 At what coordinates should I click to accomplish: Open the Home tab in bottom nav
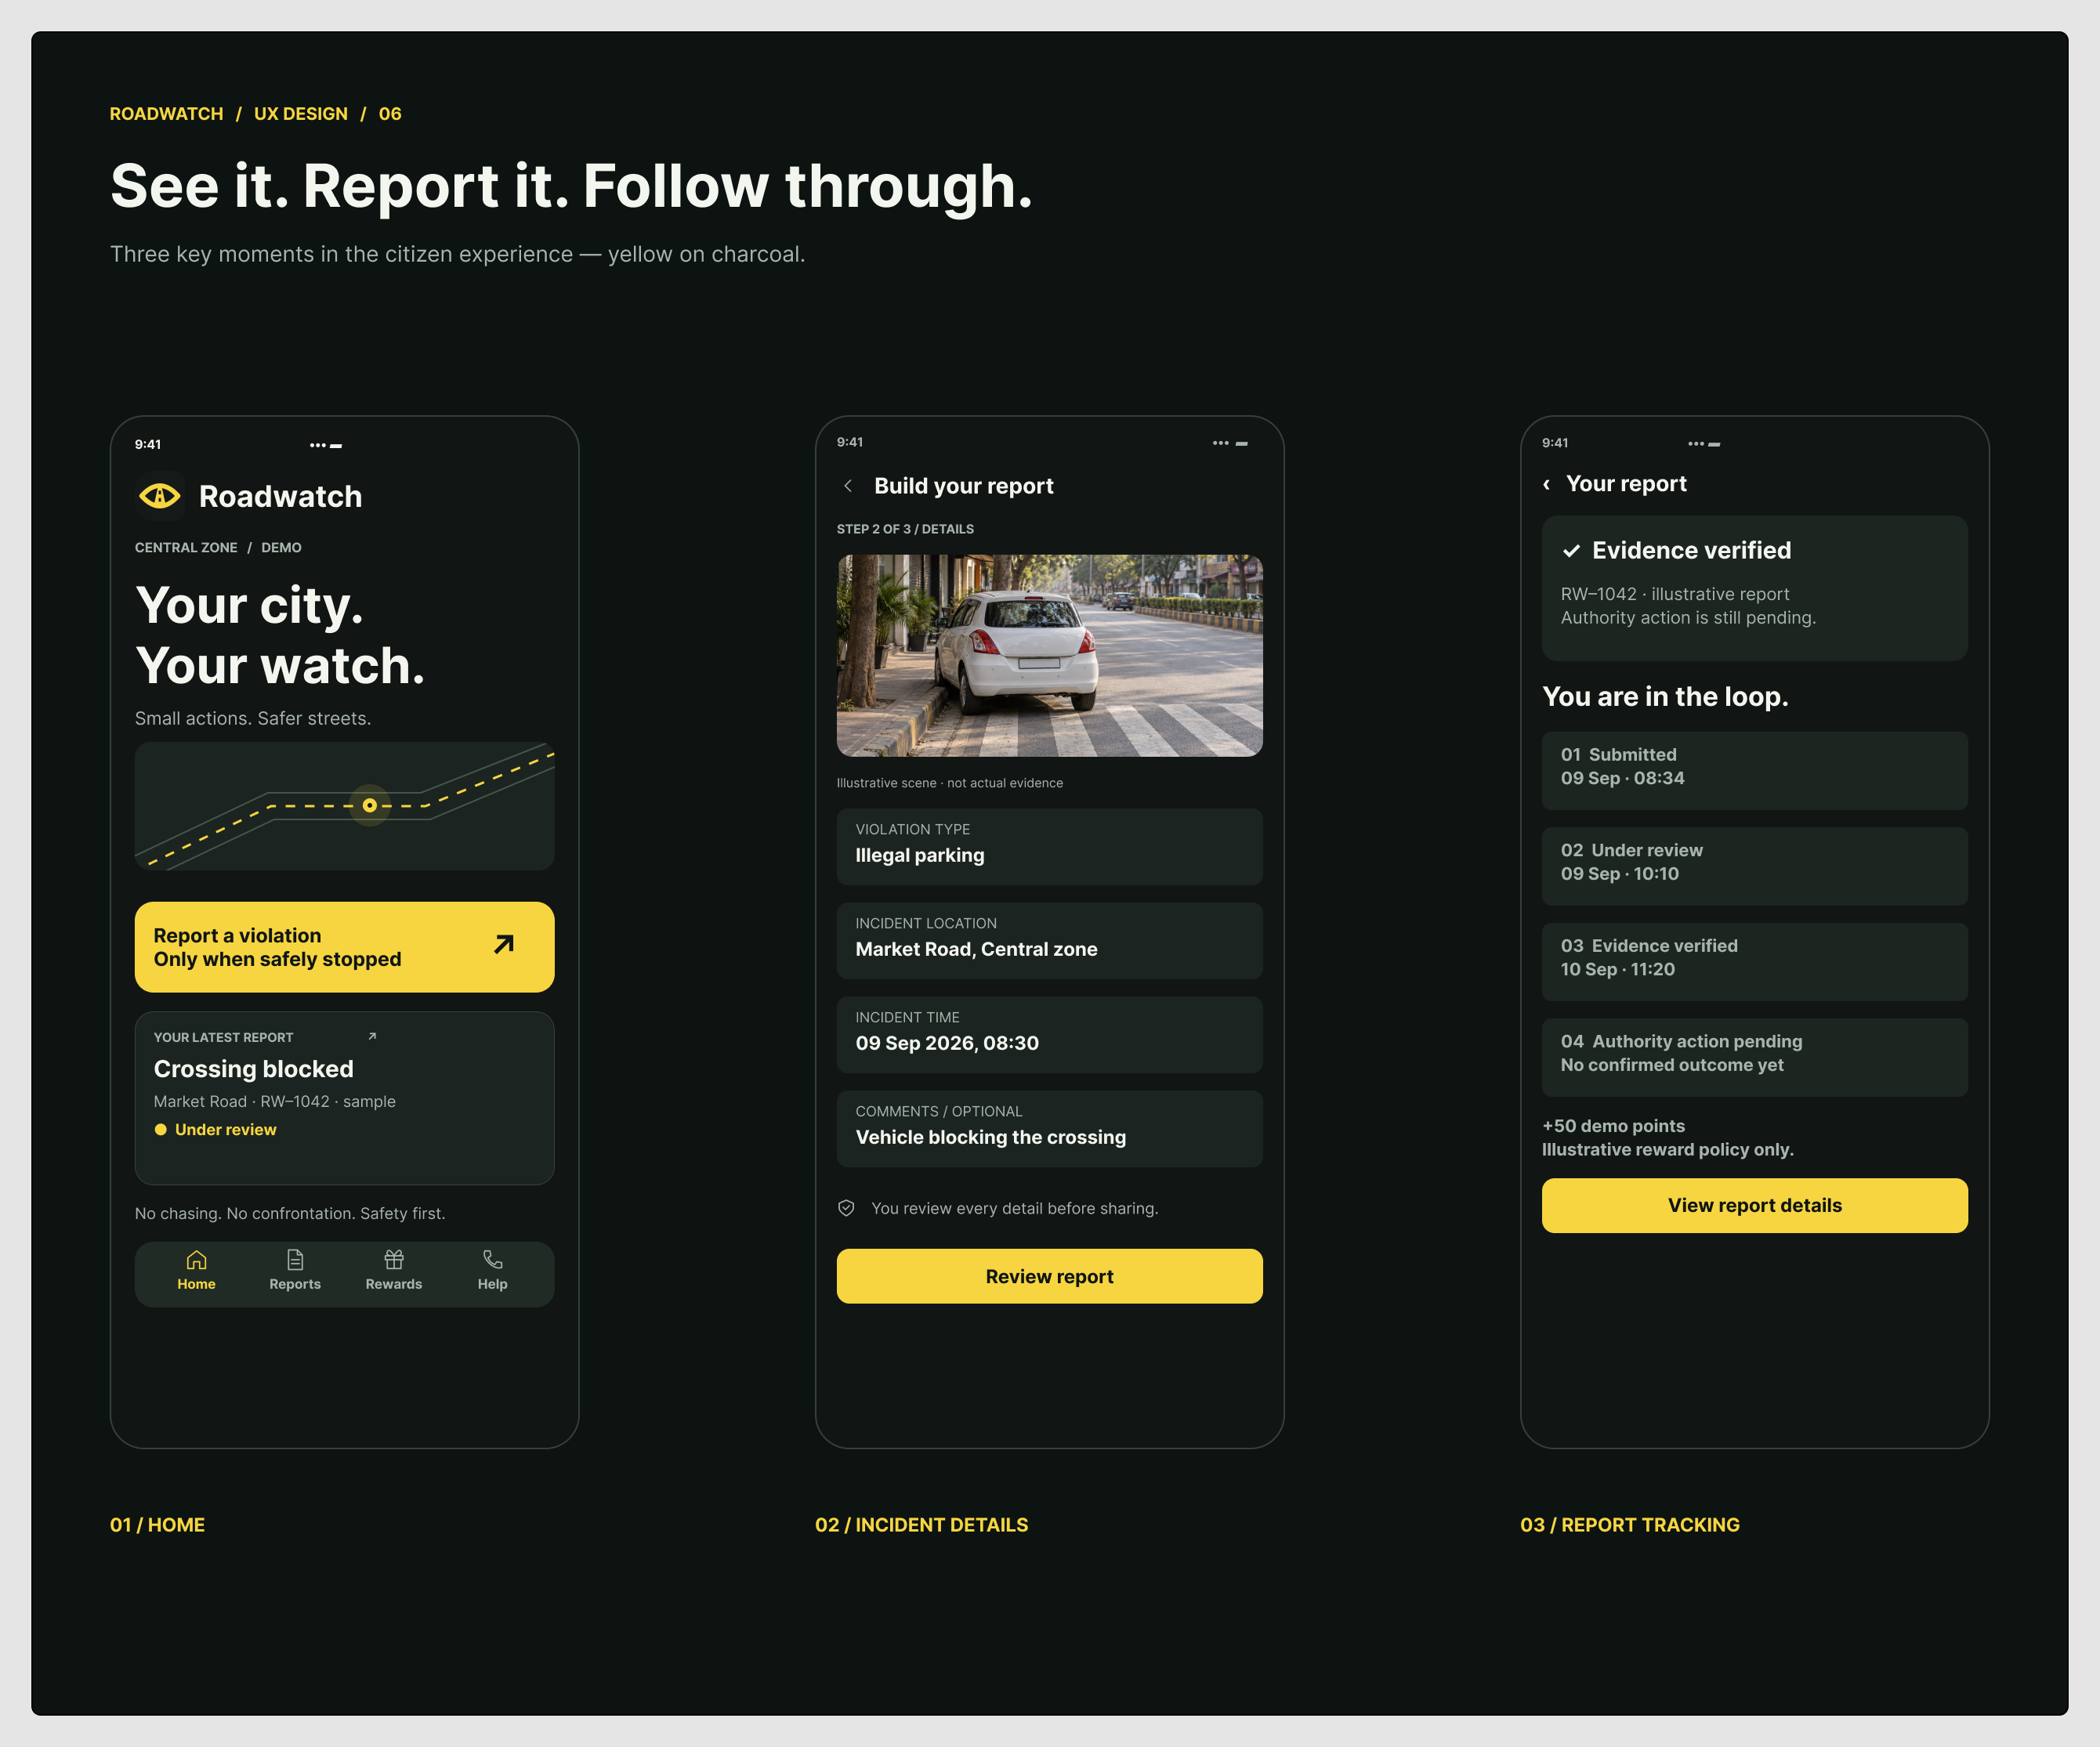[x=196, y=1271]
